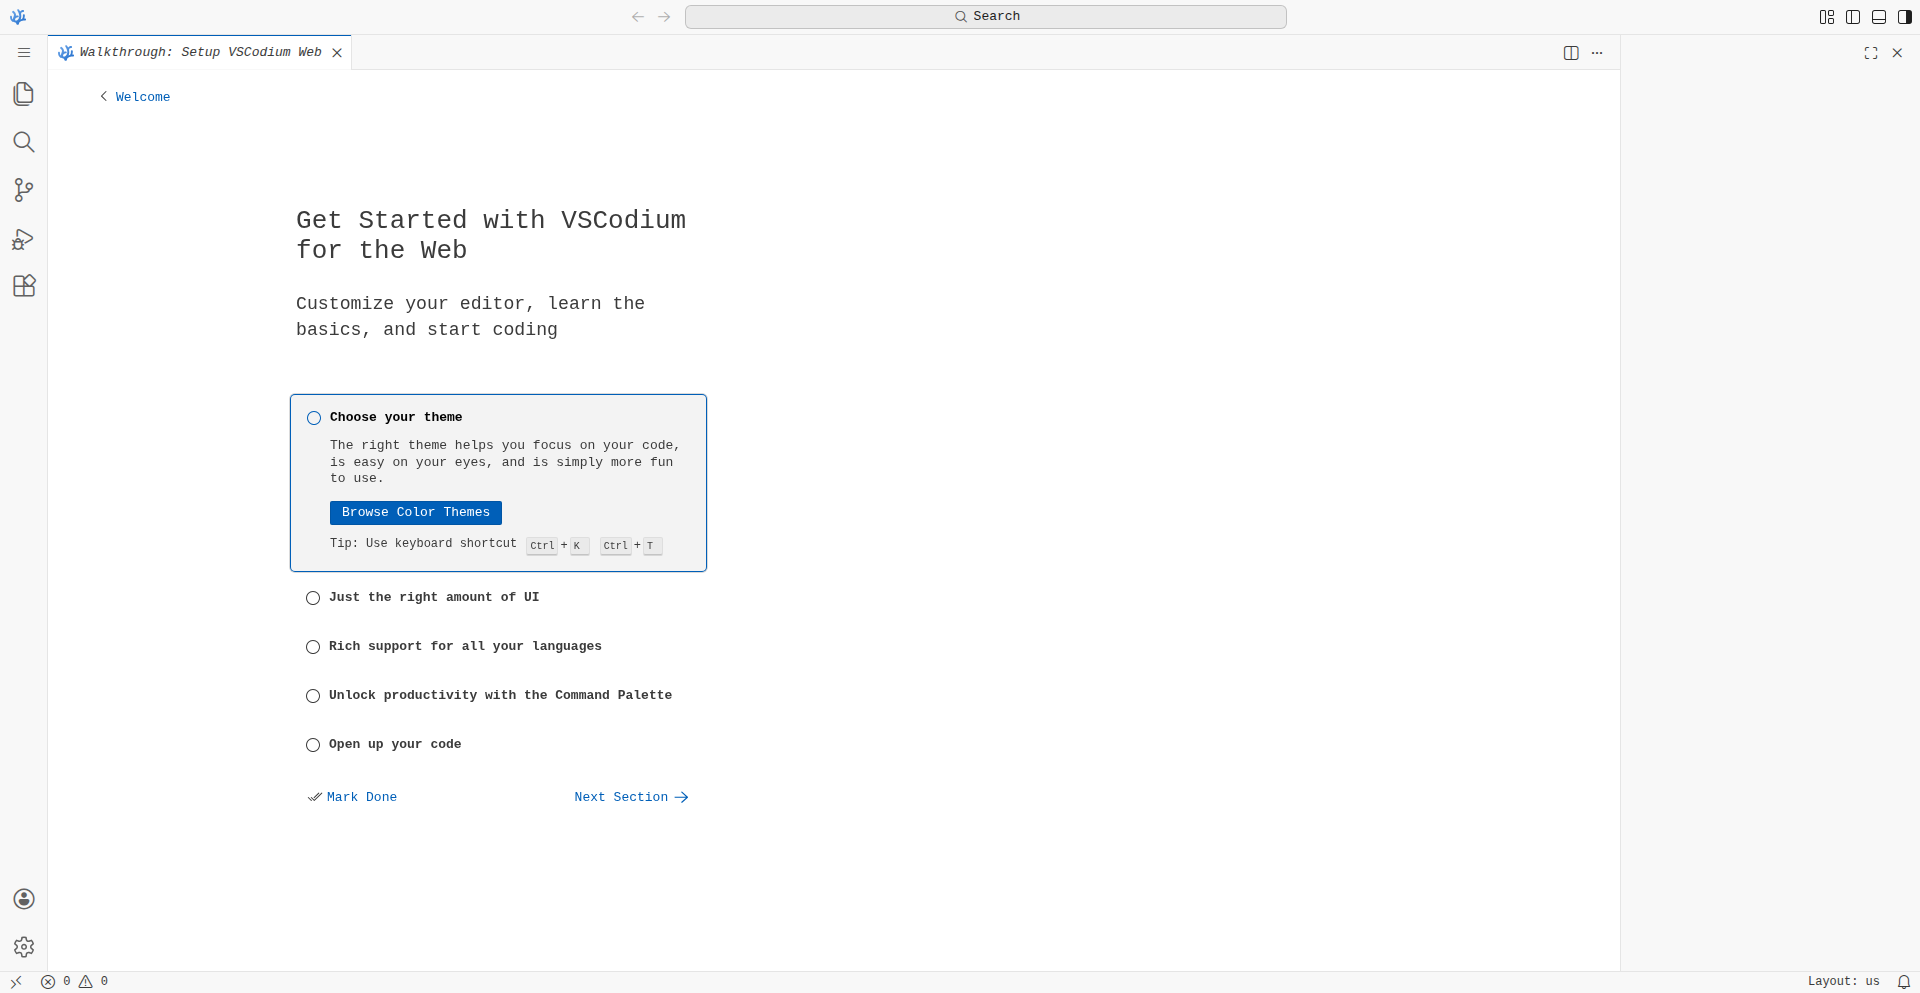Expand 'Rich support for all your languages'

465,647
